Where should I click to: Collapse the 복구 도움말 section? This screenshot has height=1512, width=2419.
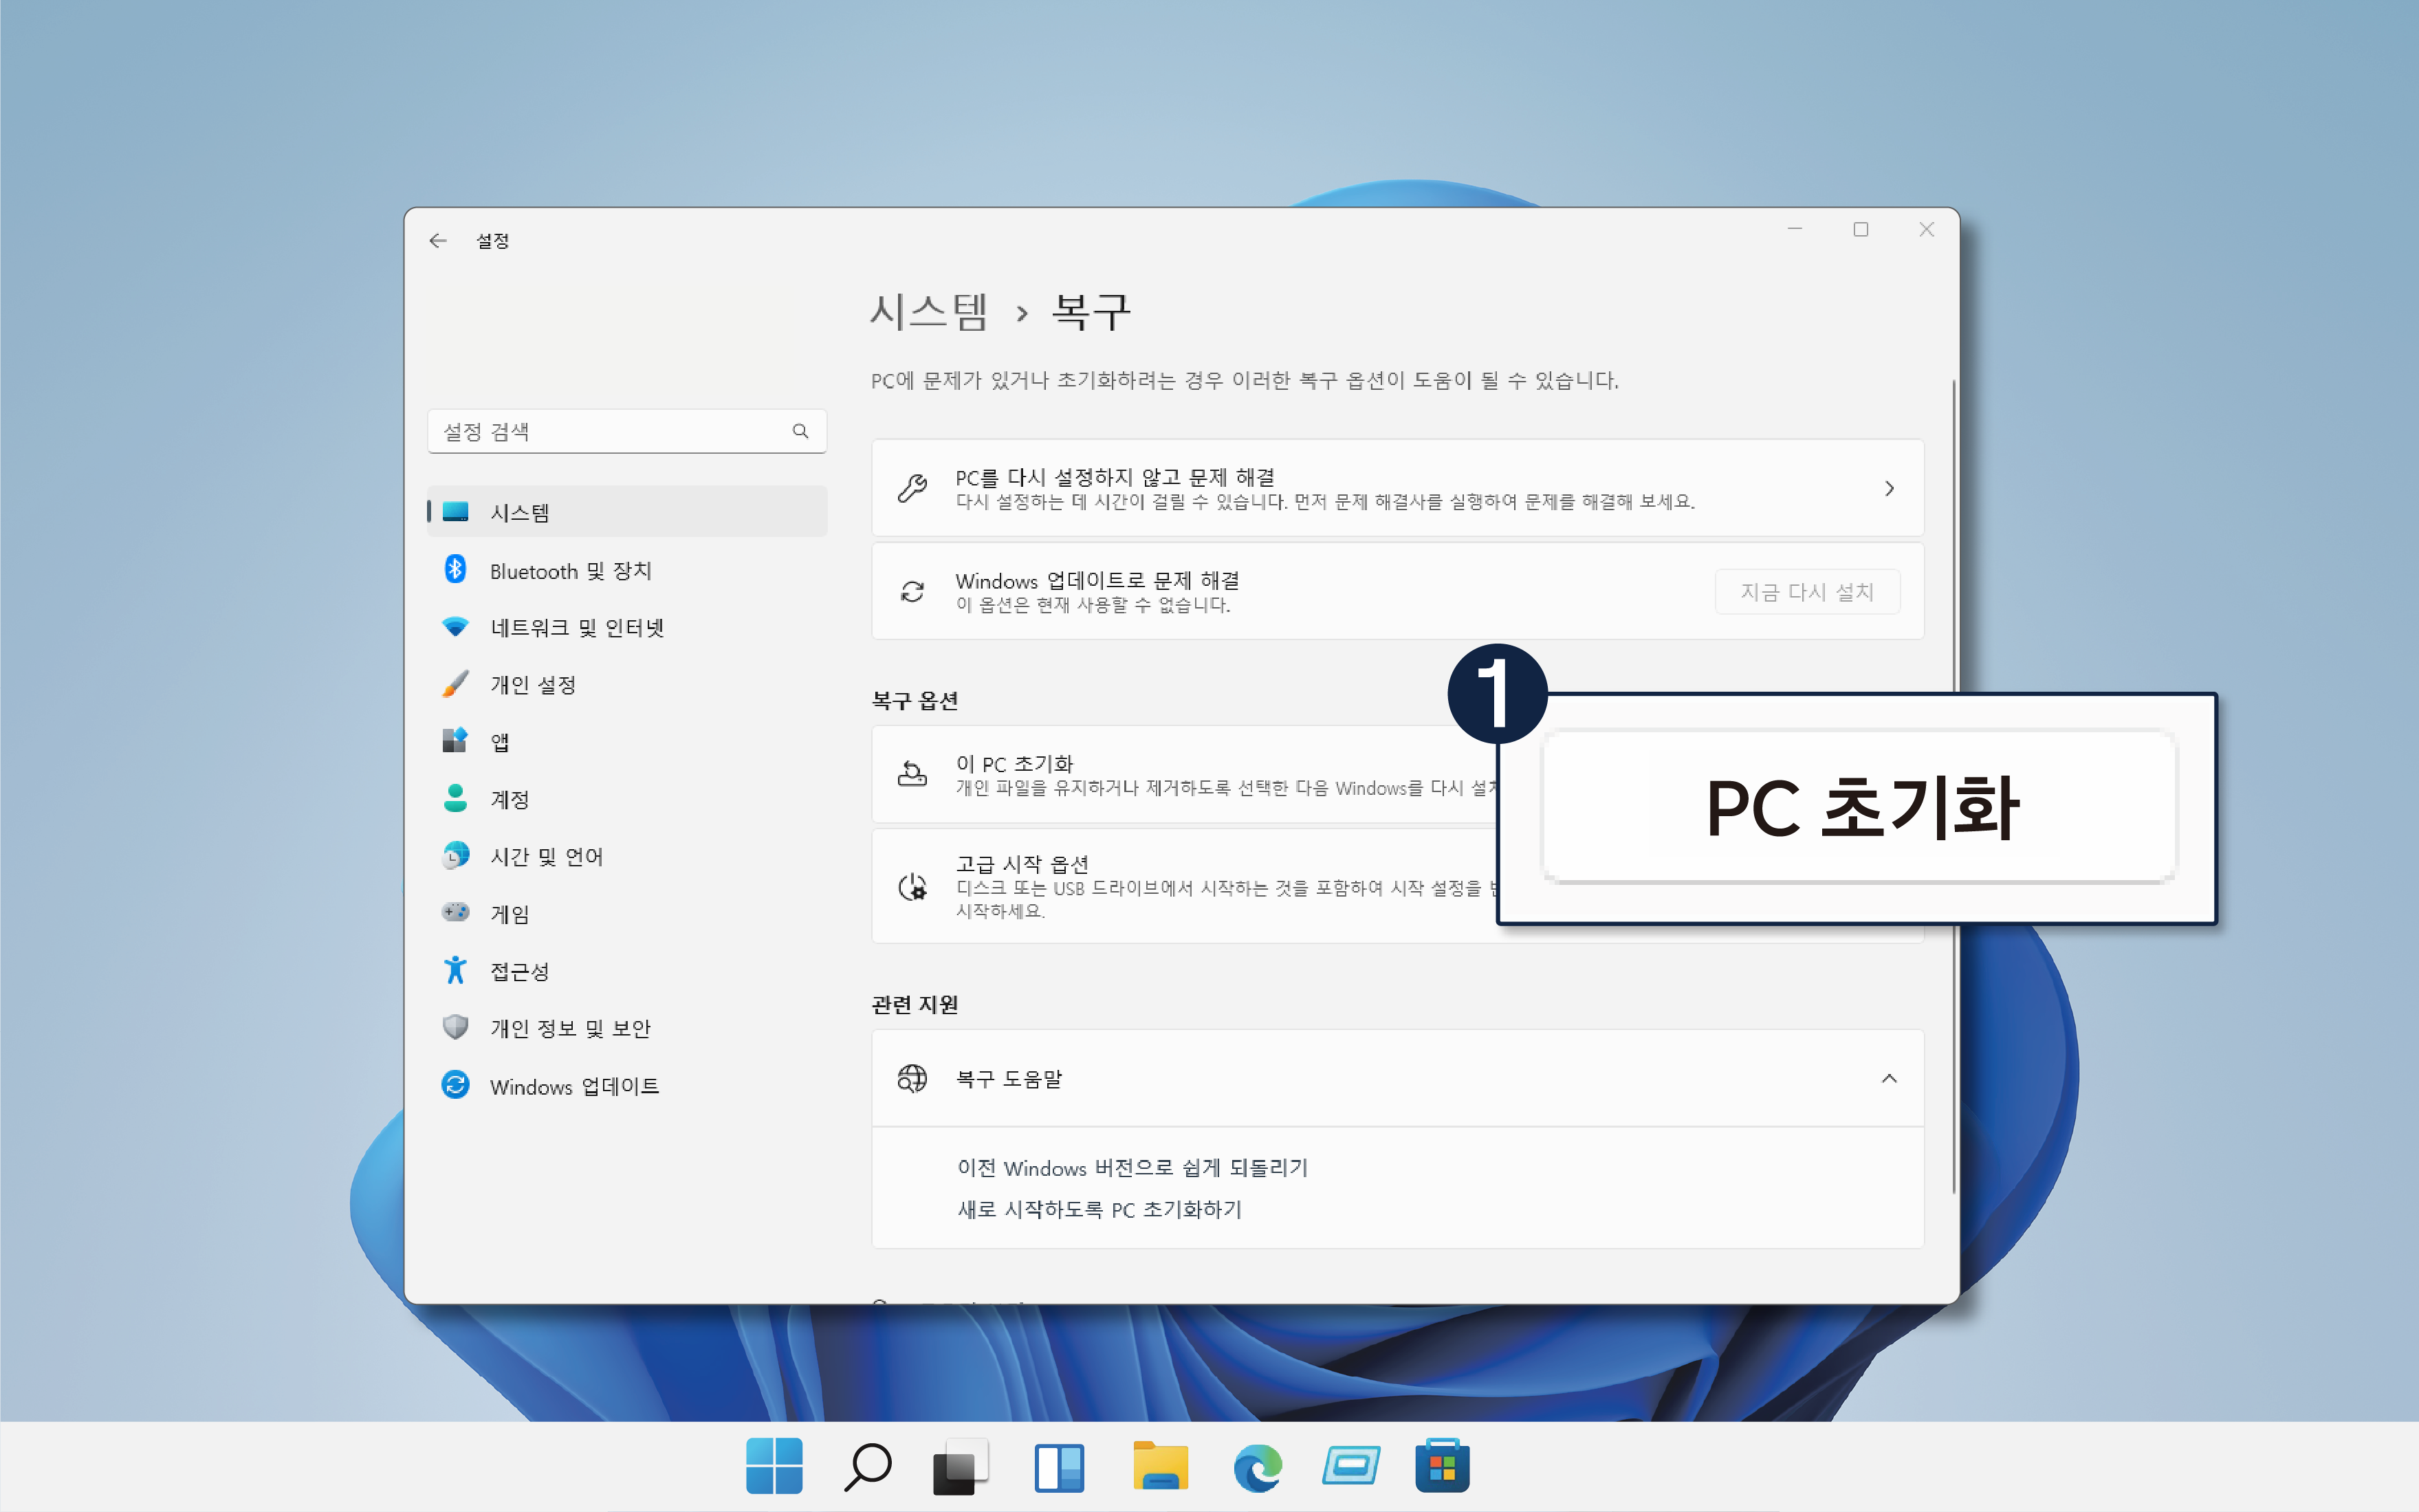[x=1888, y=1078]
